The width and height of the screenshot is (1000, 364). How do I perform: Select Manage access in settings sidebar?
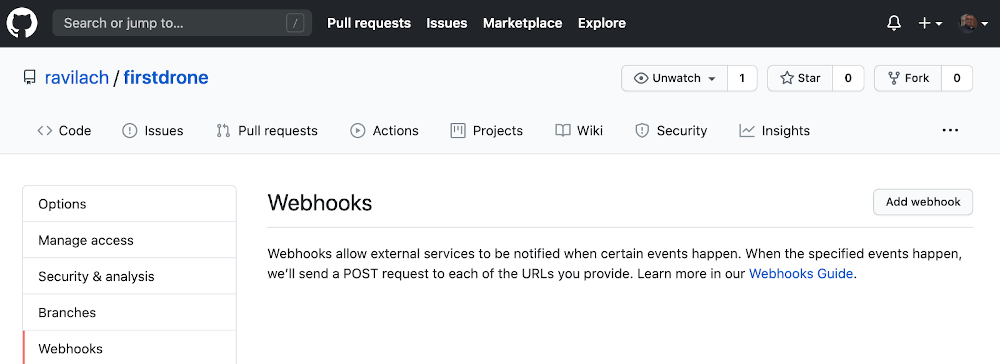click(129, 240)
